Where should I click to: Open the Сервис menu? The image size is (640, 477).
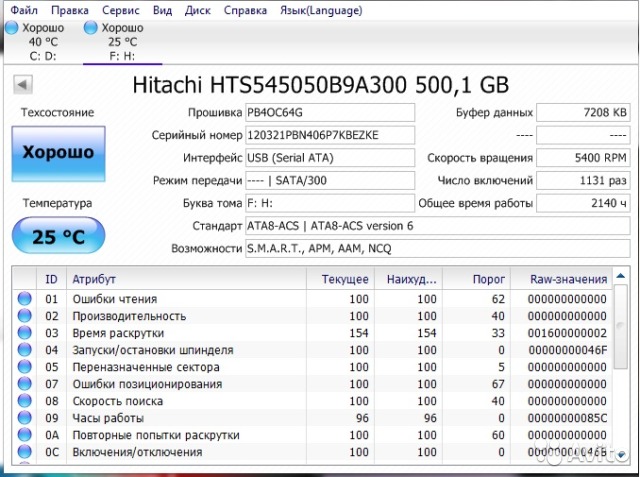tap(121, 10)
